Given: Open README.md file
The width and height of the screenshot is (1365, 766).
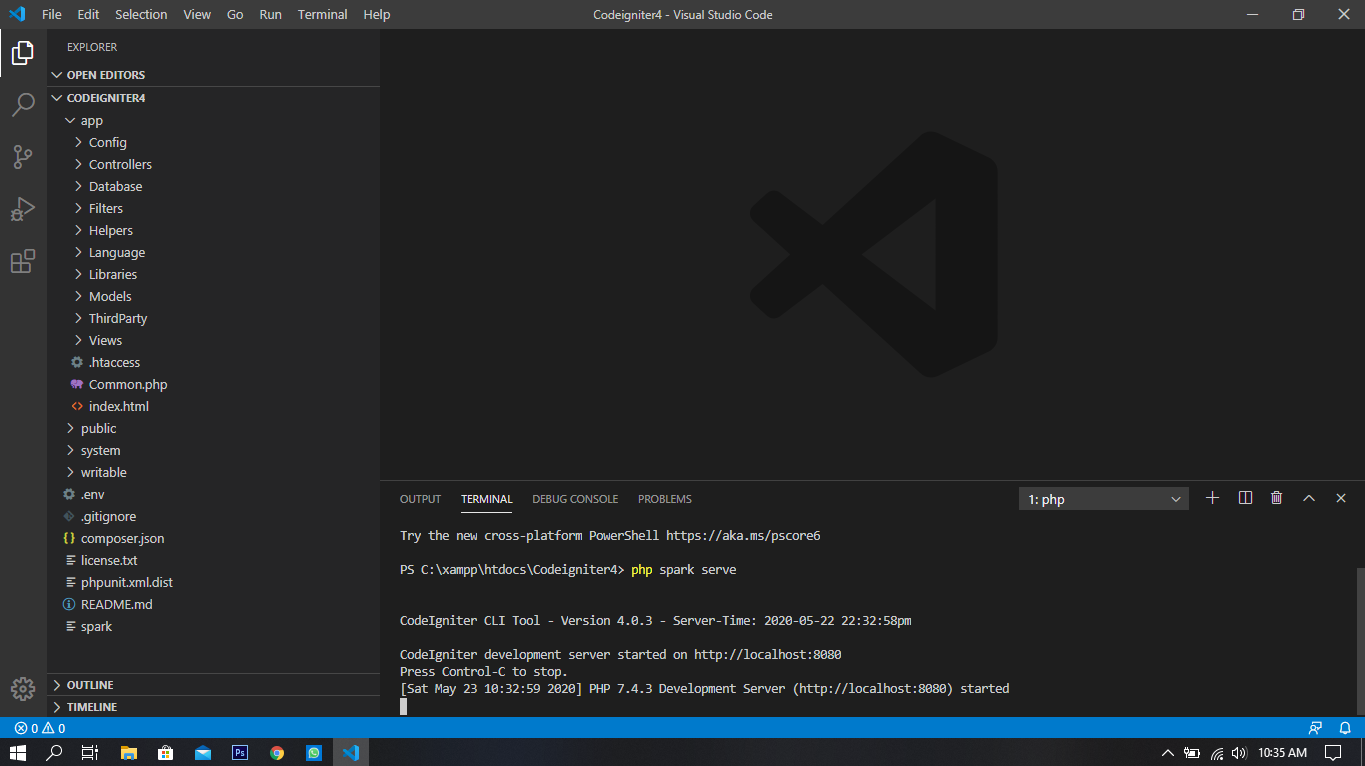Looking at the screenshot, I should (213, 604).
